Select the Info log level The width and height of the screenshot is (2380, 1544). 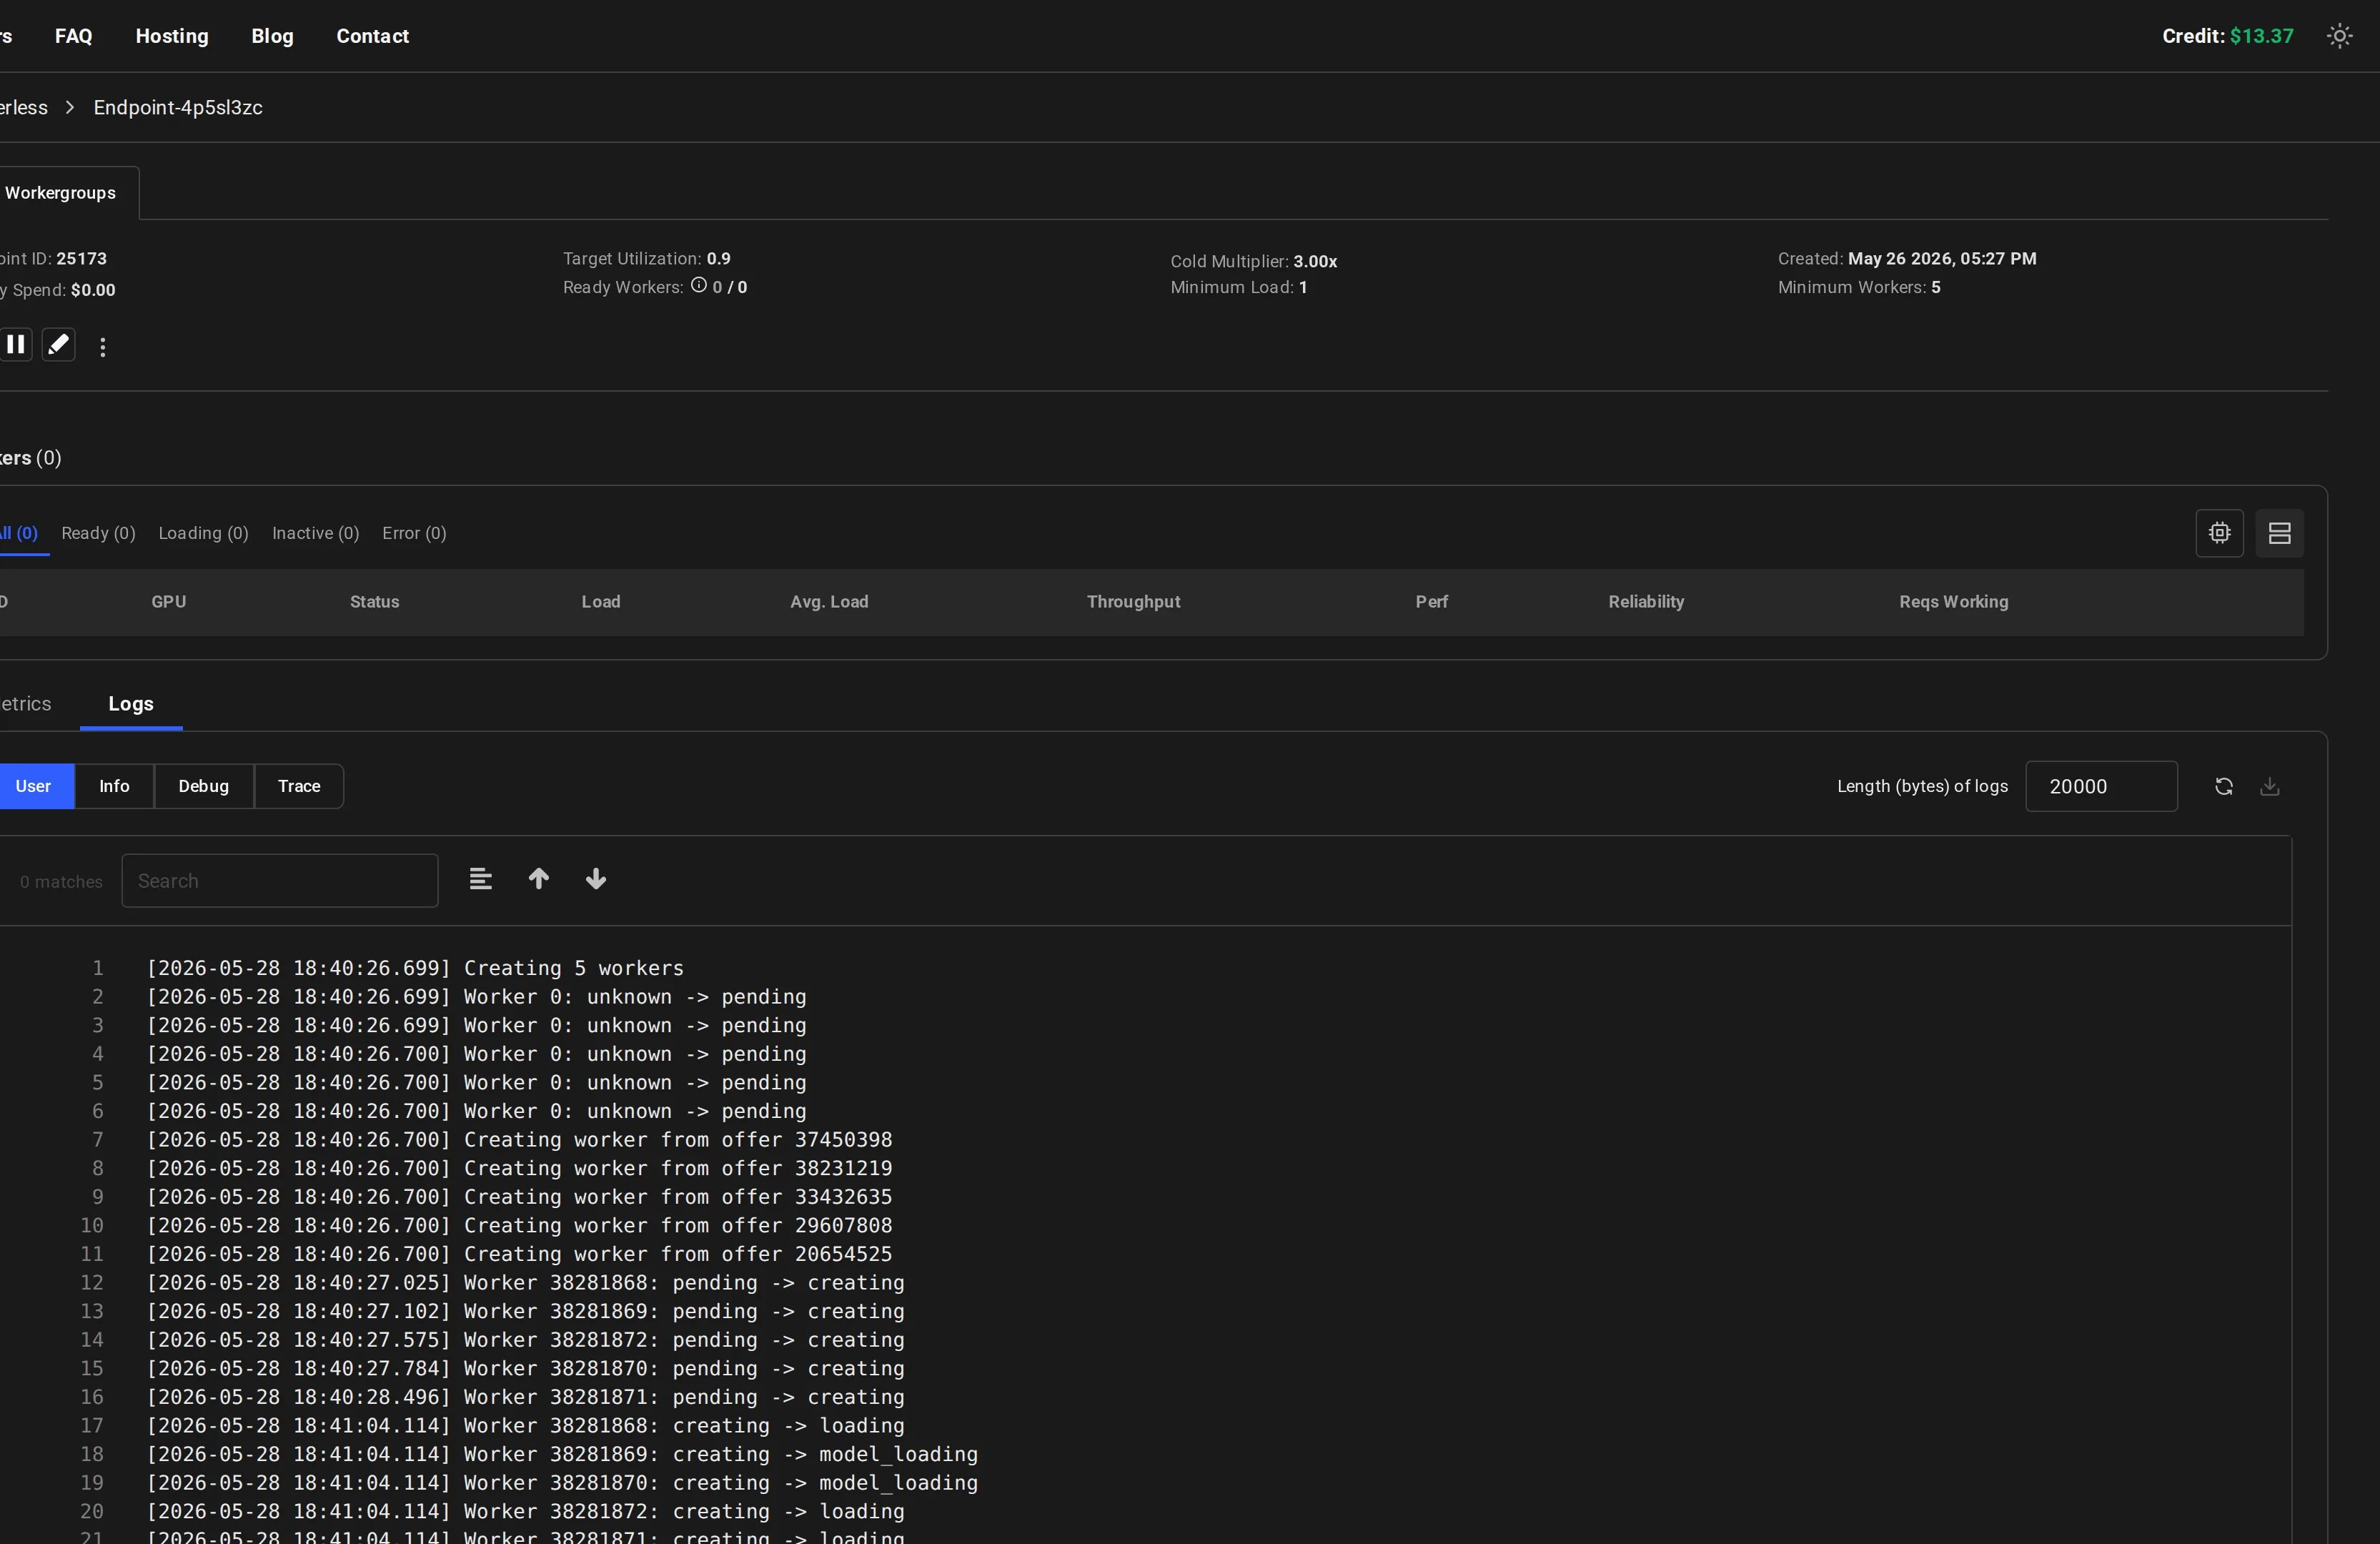pos(114,787)
